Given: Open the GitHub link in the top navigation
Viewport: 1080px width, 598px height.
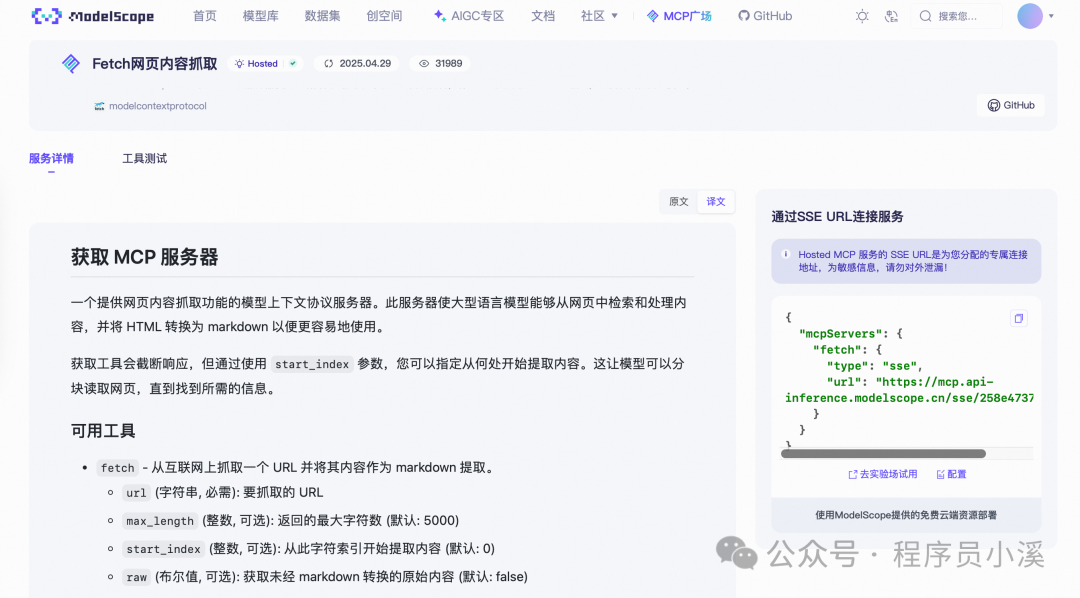Looking at the screenshot, I should click(x=765, y=16).
